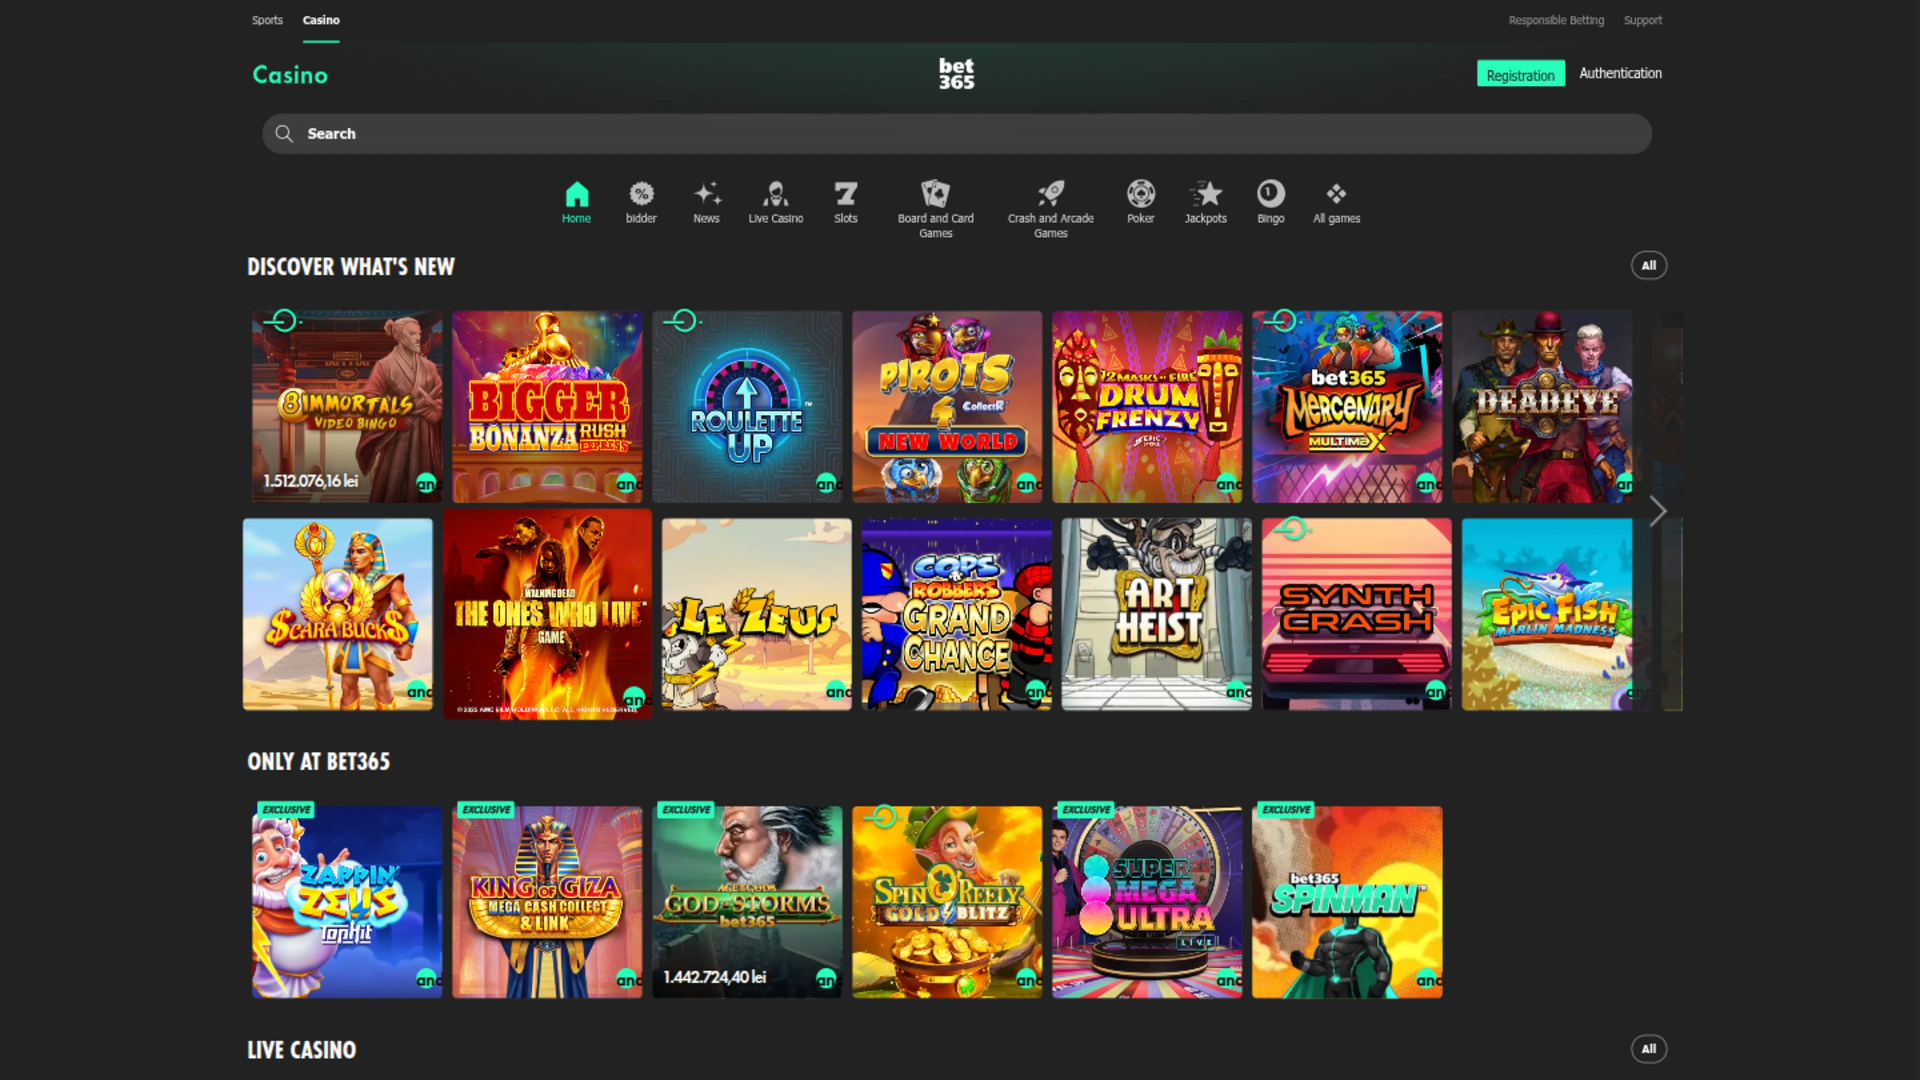Open the Bigger Bonanza Rush Express game

(x=547, y=406)
